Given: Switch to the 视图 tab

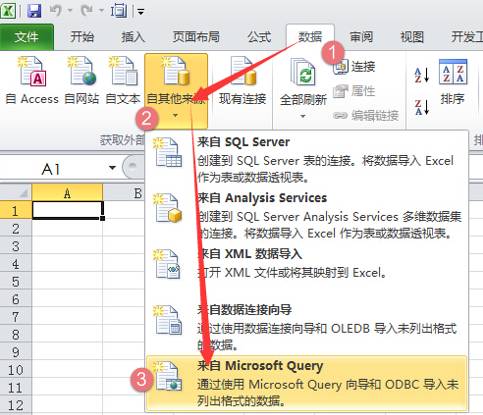Looking at the screenshot, I should pyautogui.click(x=412, y=37).
